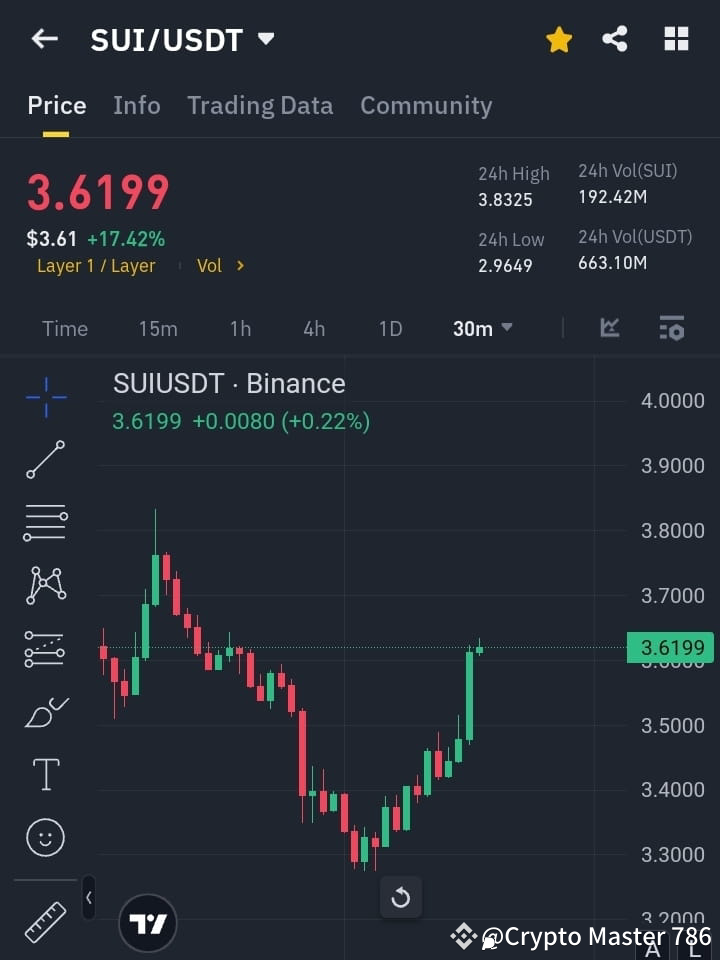
Task: Reset chart view with the circular arrow
Action: coord(401,898)
